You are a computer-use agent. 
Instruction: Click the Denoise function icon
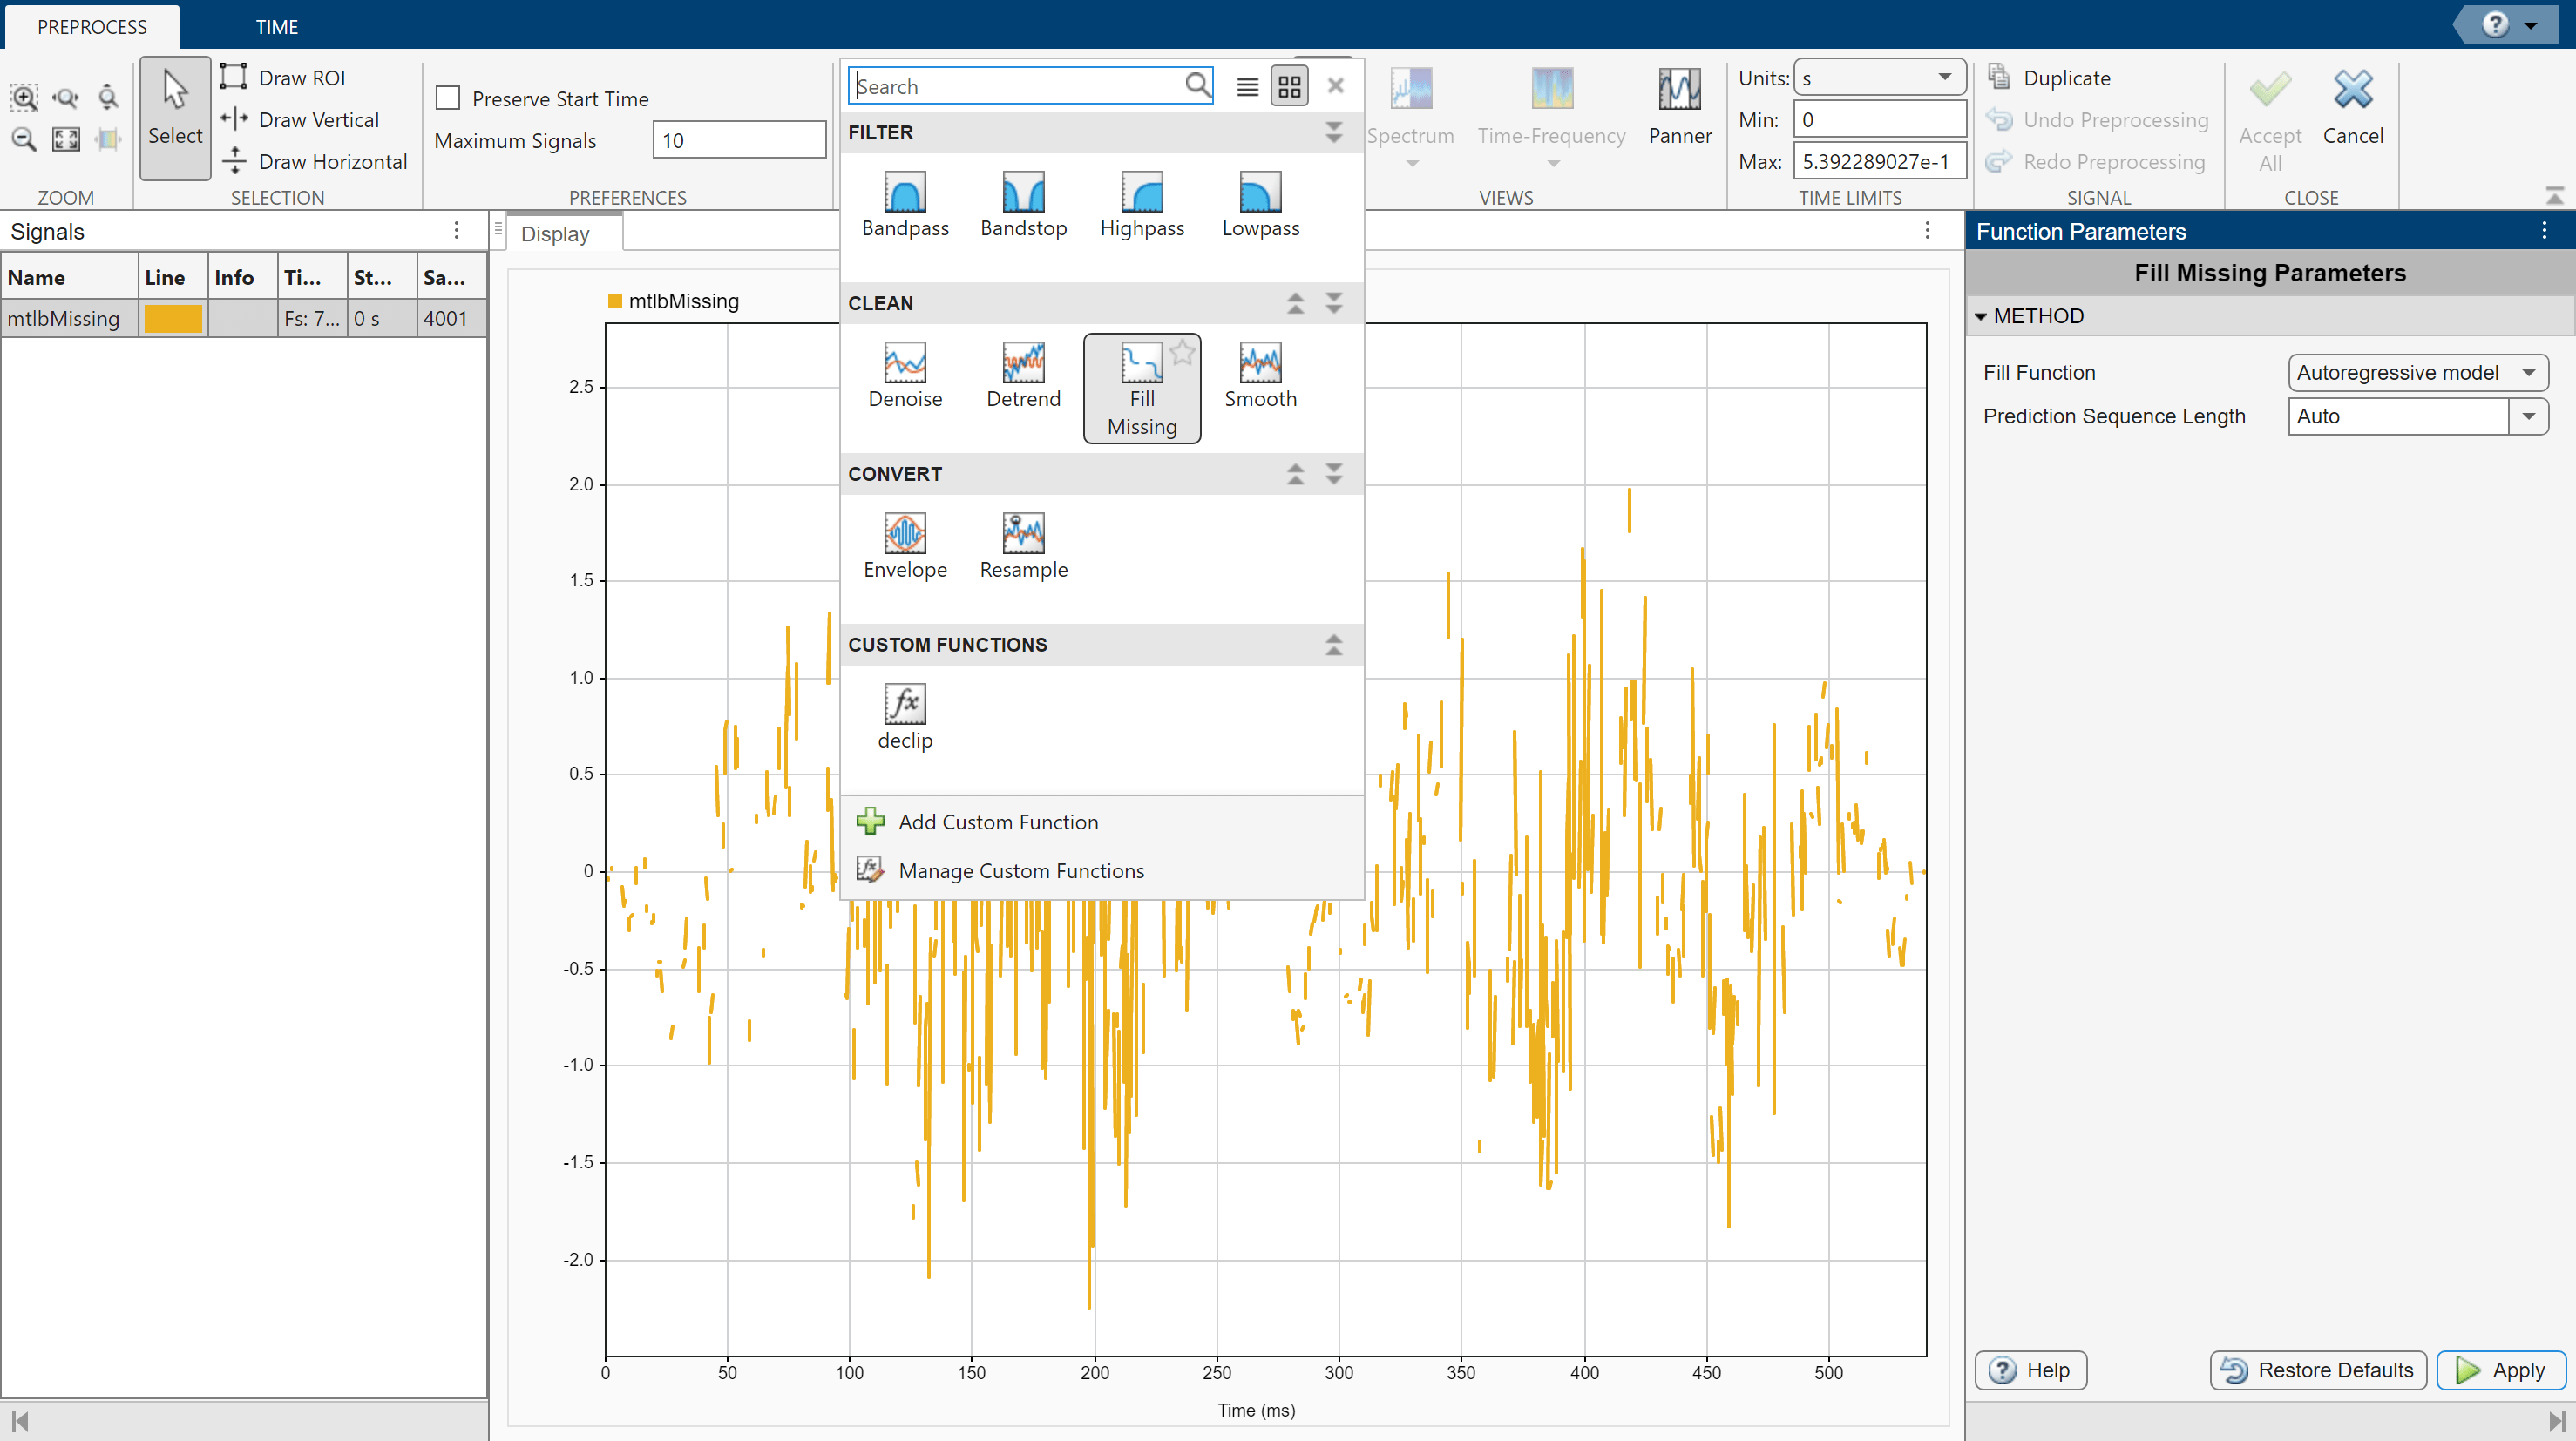(x=905, y=363)
